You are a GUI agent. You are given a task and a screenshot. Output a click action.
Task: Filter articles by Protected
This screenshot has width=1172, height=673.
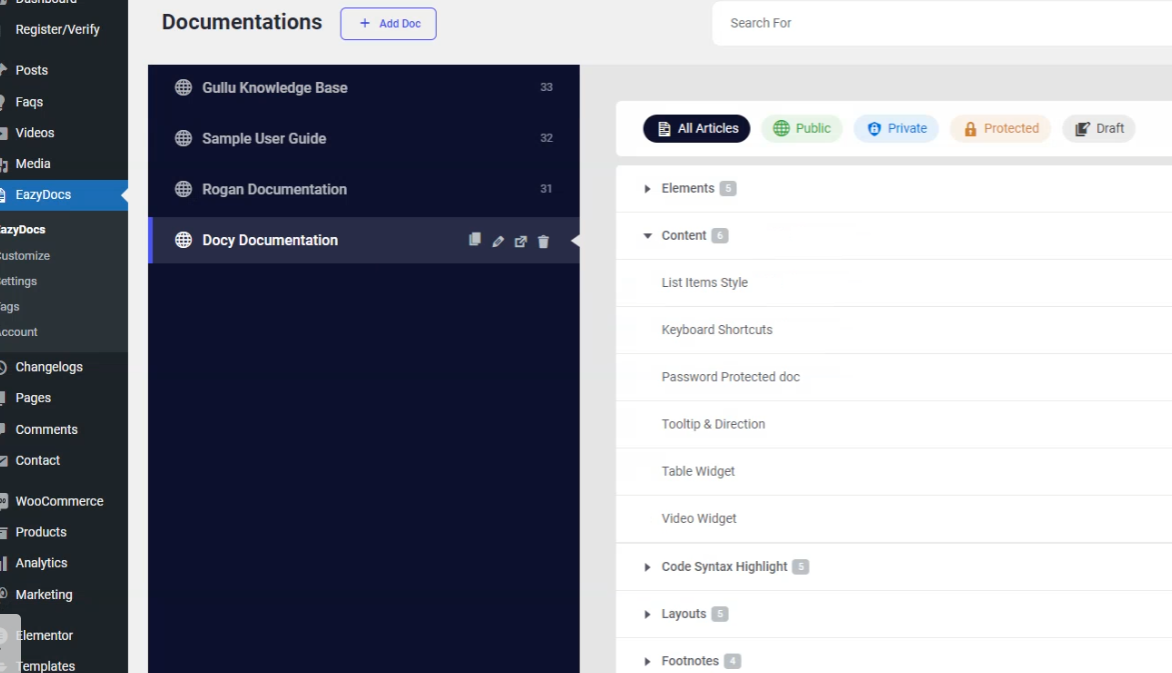click(x=1000, y=129)
